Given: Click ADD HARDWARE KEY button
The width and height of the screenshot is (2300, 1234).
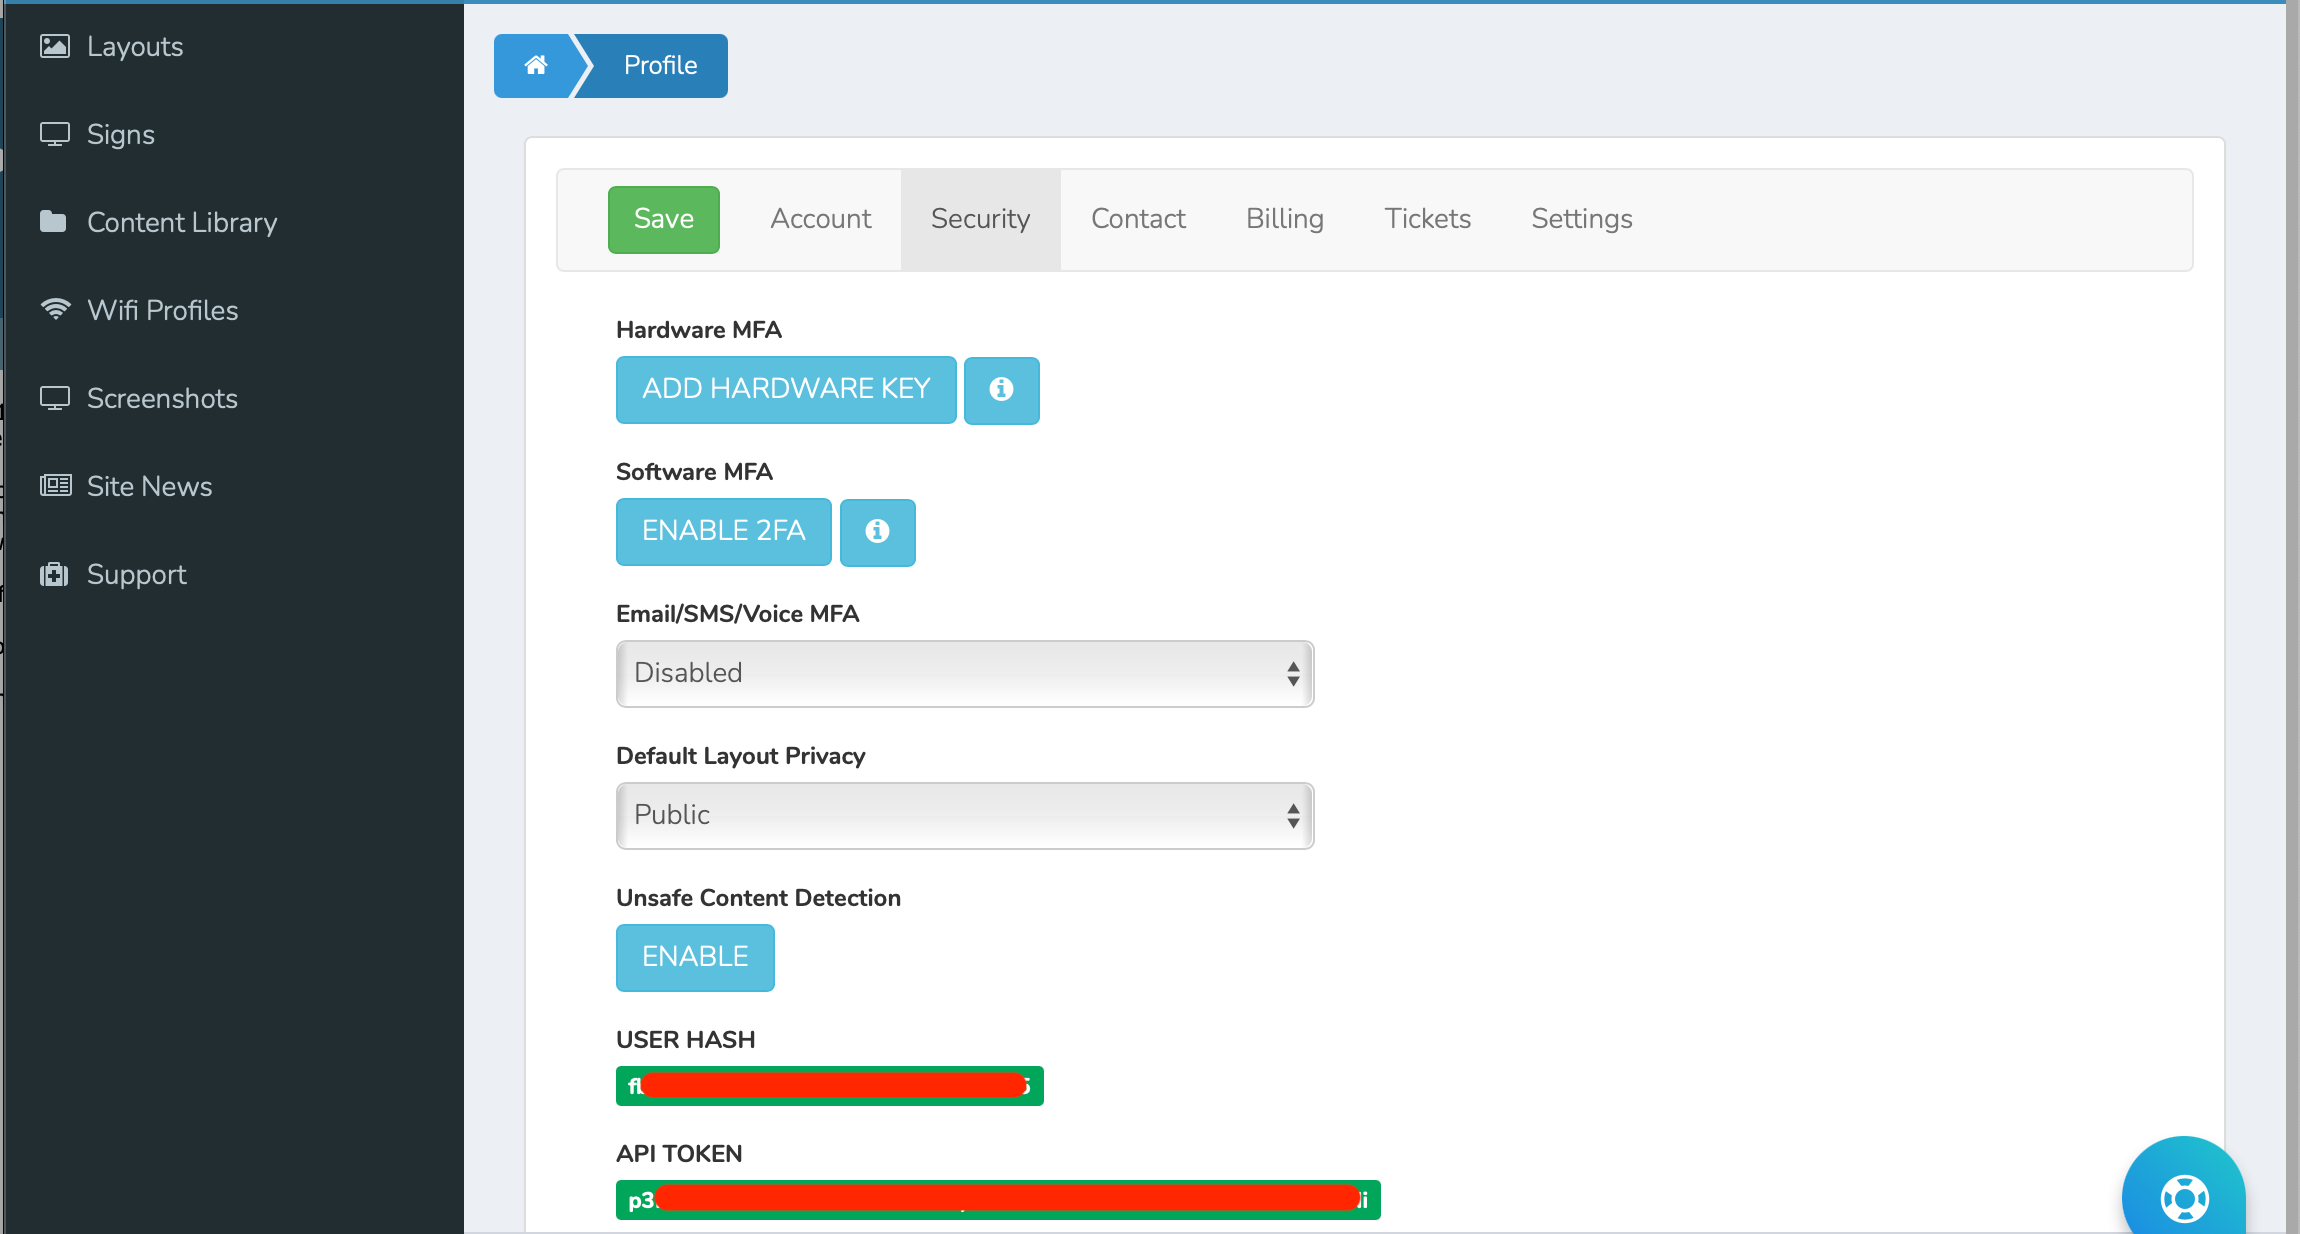Looking at the screenshot, I should click(x=786, y=390).
